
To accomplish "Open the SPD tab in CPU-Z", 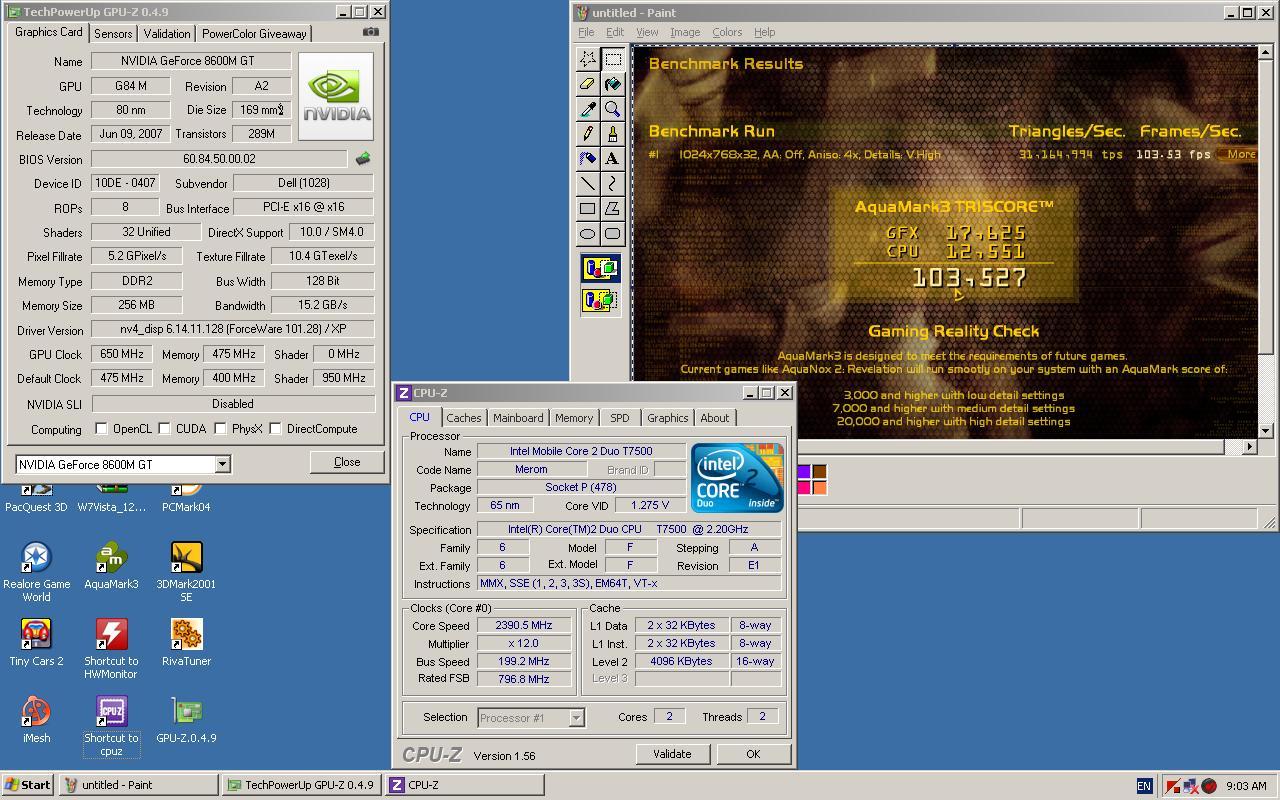I will click(x=620, y=418).
